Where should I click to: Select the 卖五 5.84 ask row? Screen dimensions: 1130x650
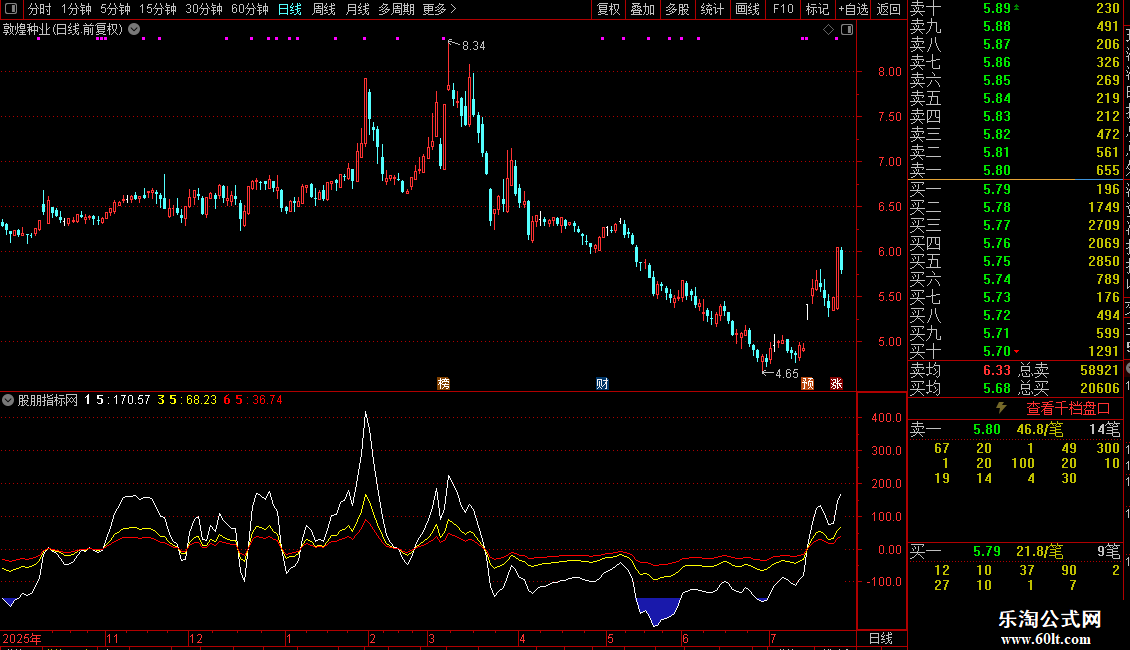click(1015, 98)
